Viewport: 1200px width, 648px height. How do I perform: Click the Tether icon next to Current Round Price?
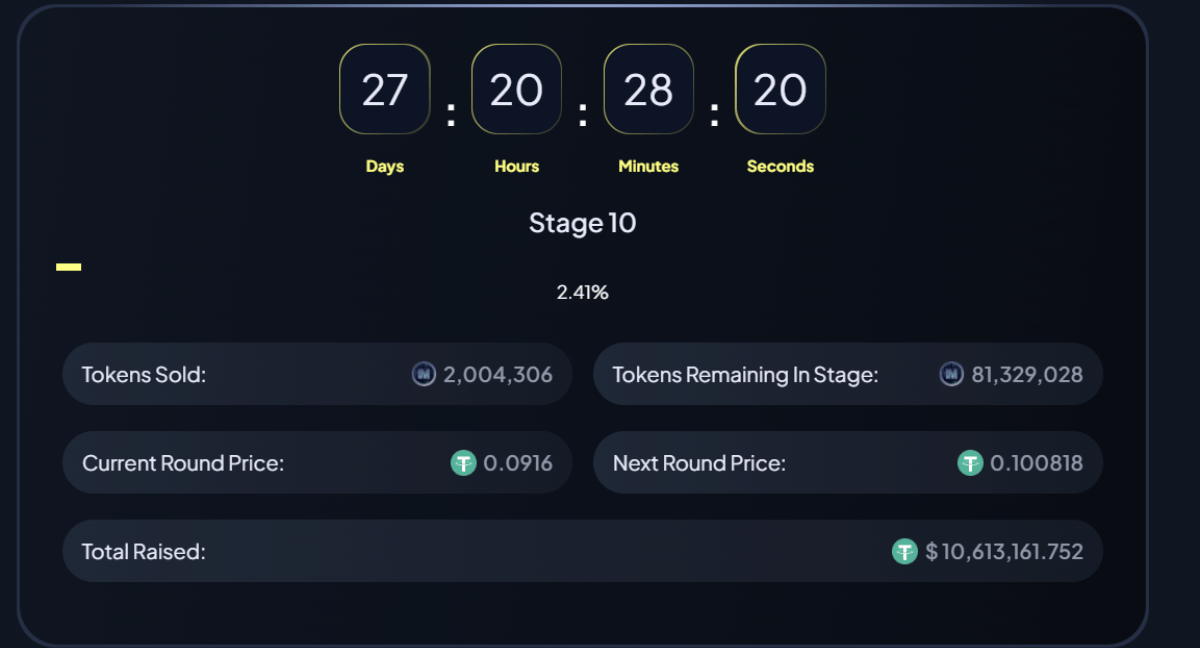point(463,463)
